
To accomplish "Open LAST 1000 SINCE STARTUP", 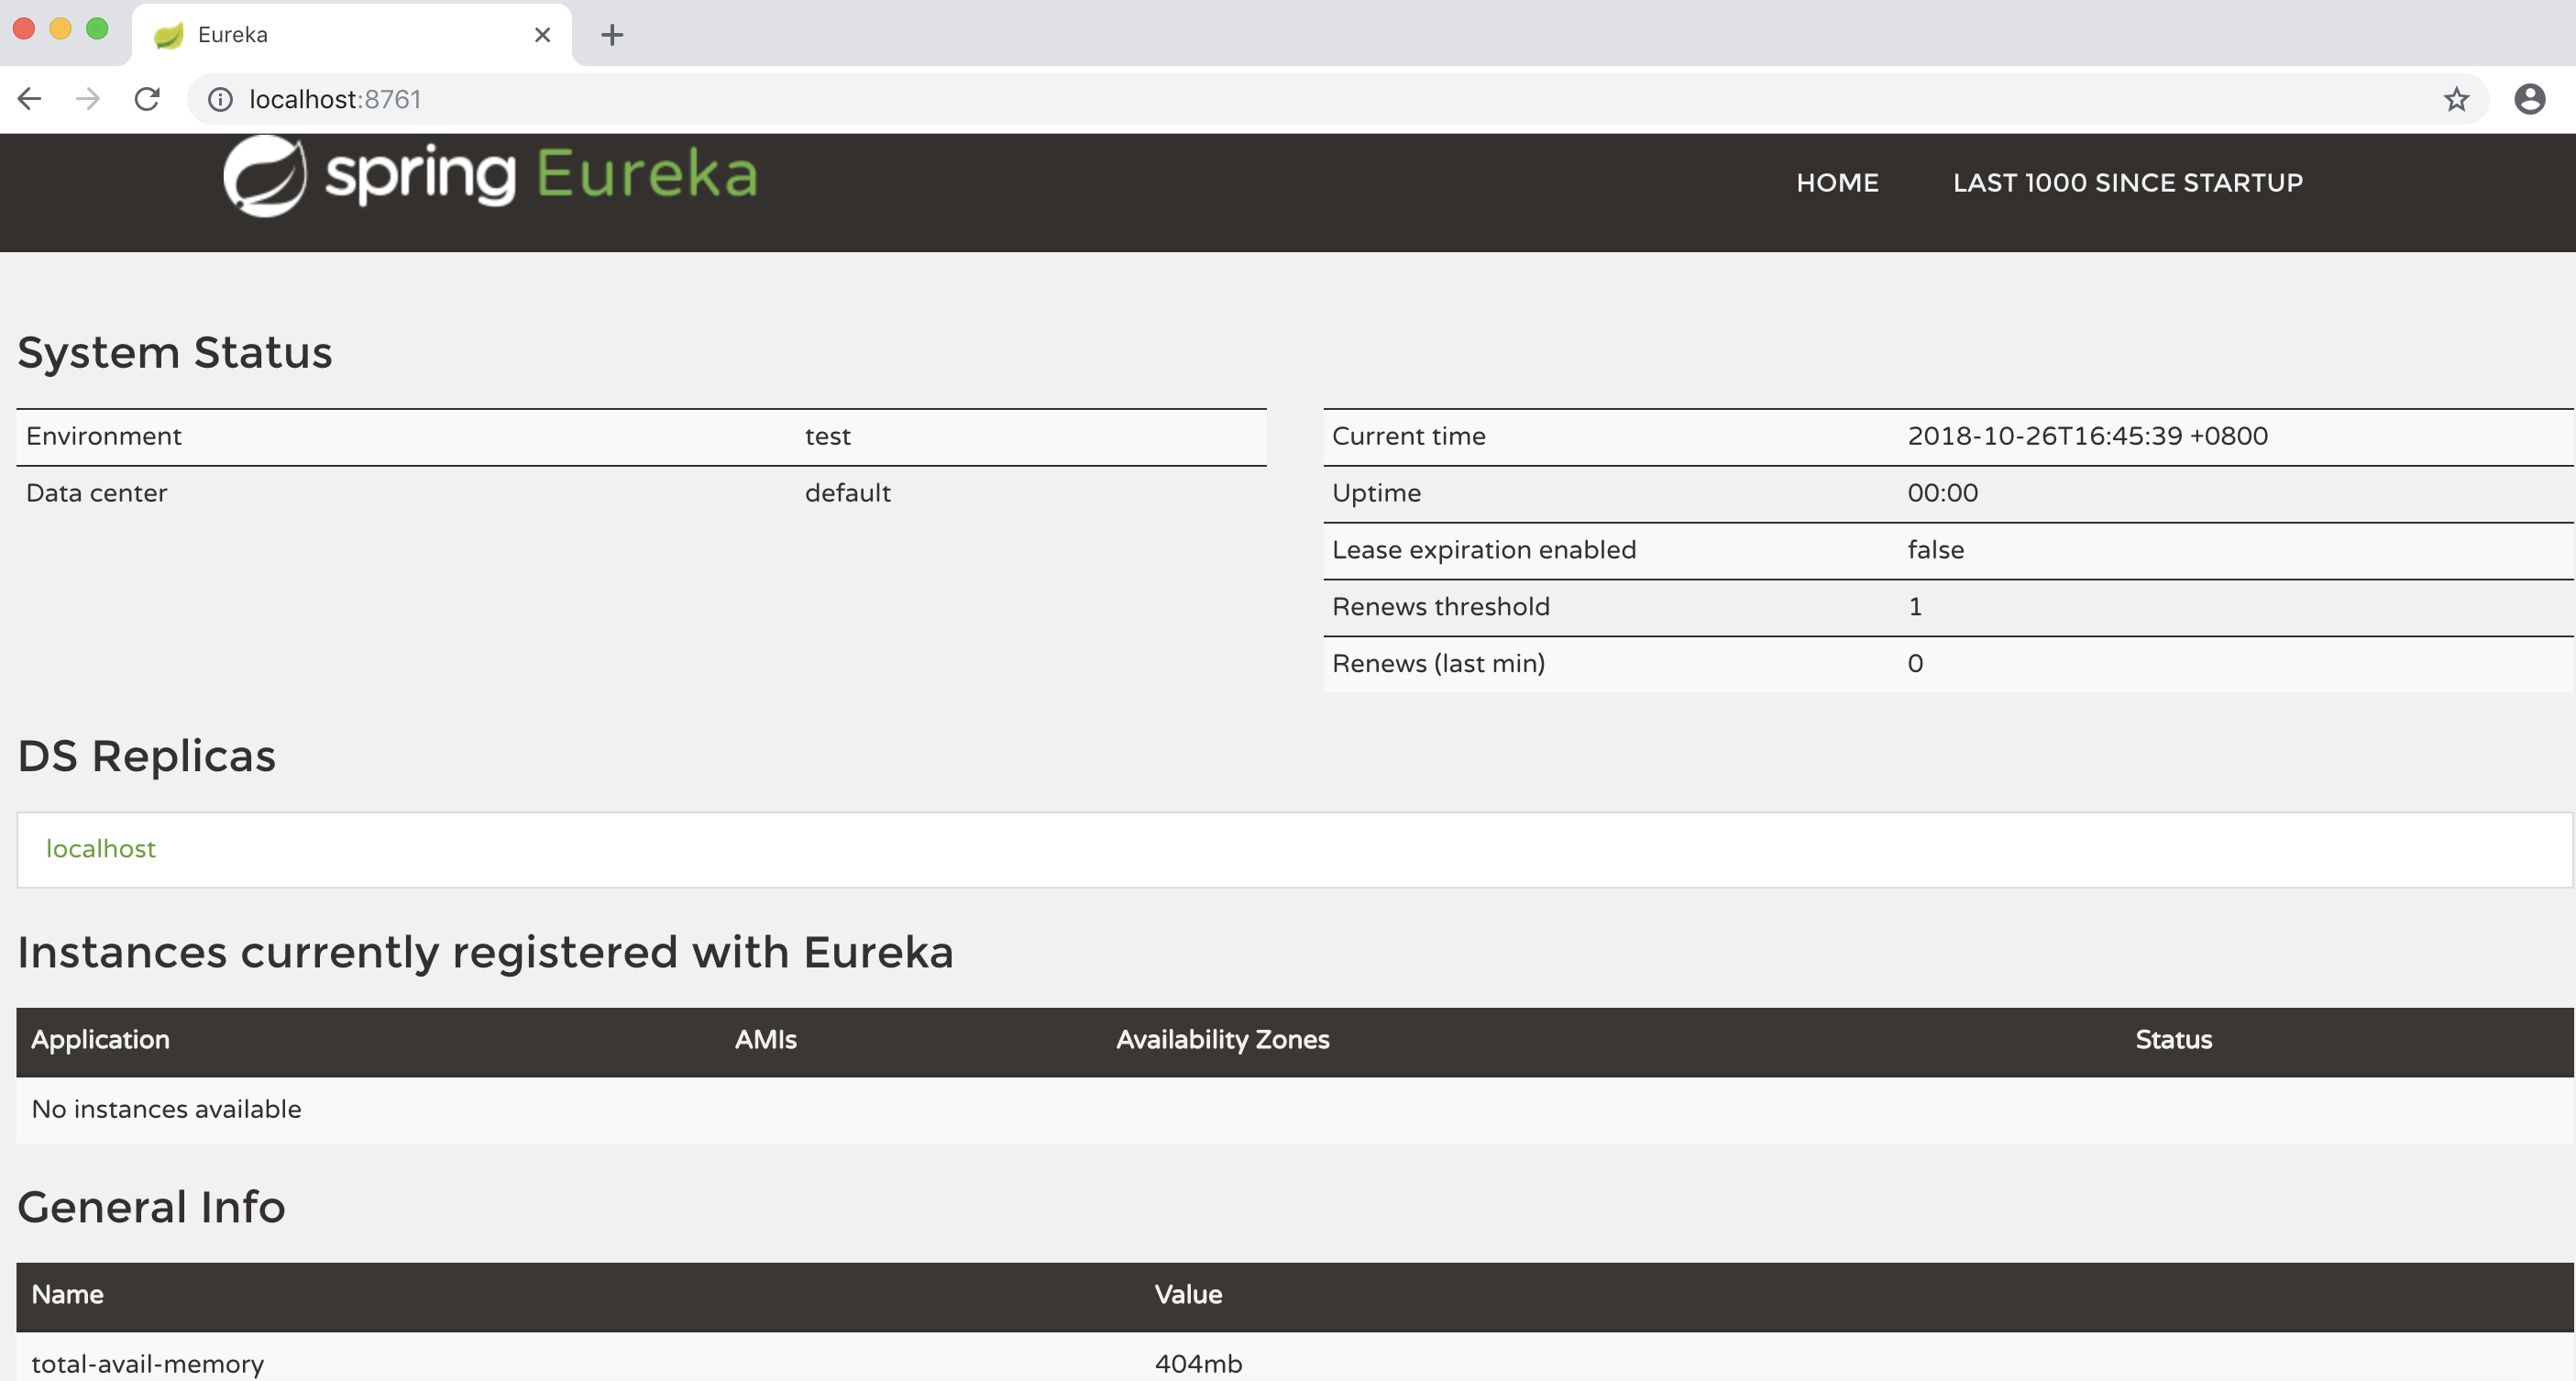I will click(x=2127, y=183).
